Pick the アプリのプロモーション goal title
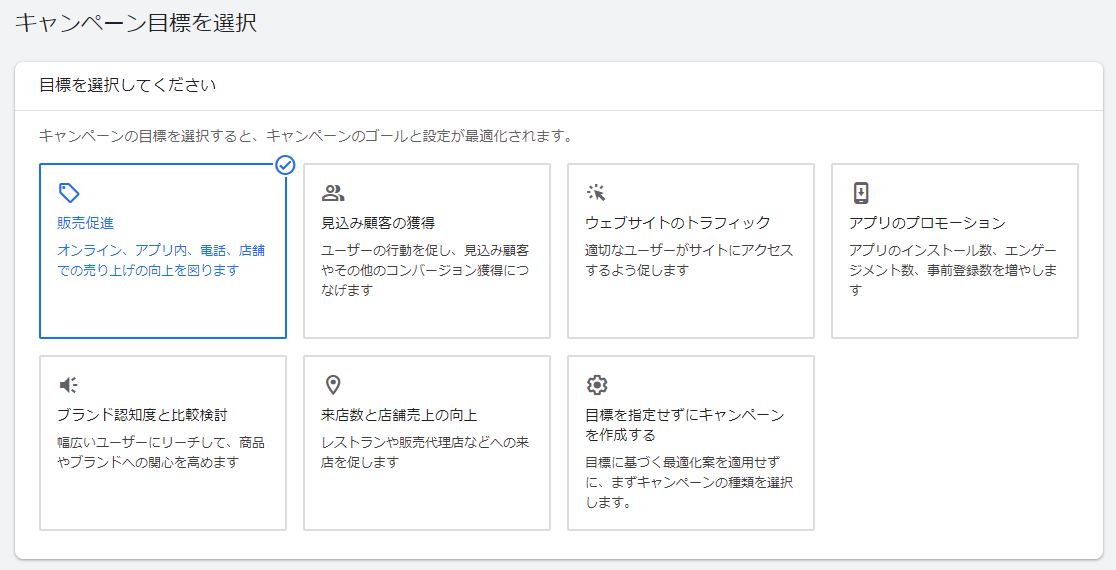This screenshot has height=570, width=1116. pyautogui.click(x=927, y=223)
